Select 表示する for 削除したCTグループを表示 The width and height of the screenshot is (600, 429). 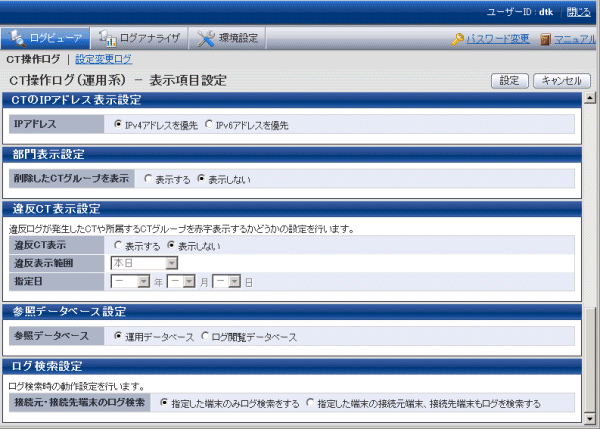(148, 179)
